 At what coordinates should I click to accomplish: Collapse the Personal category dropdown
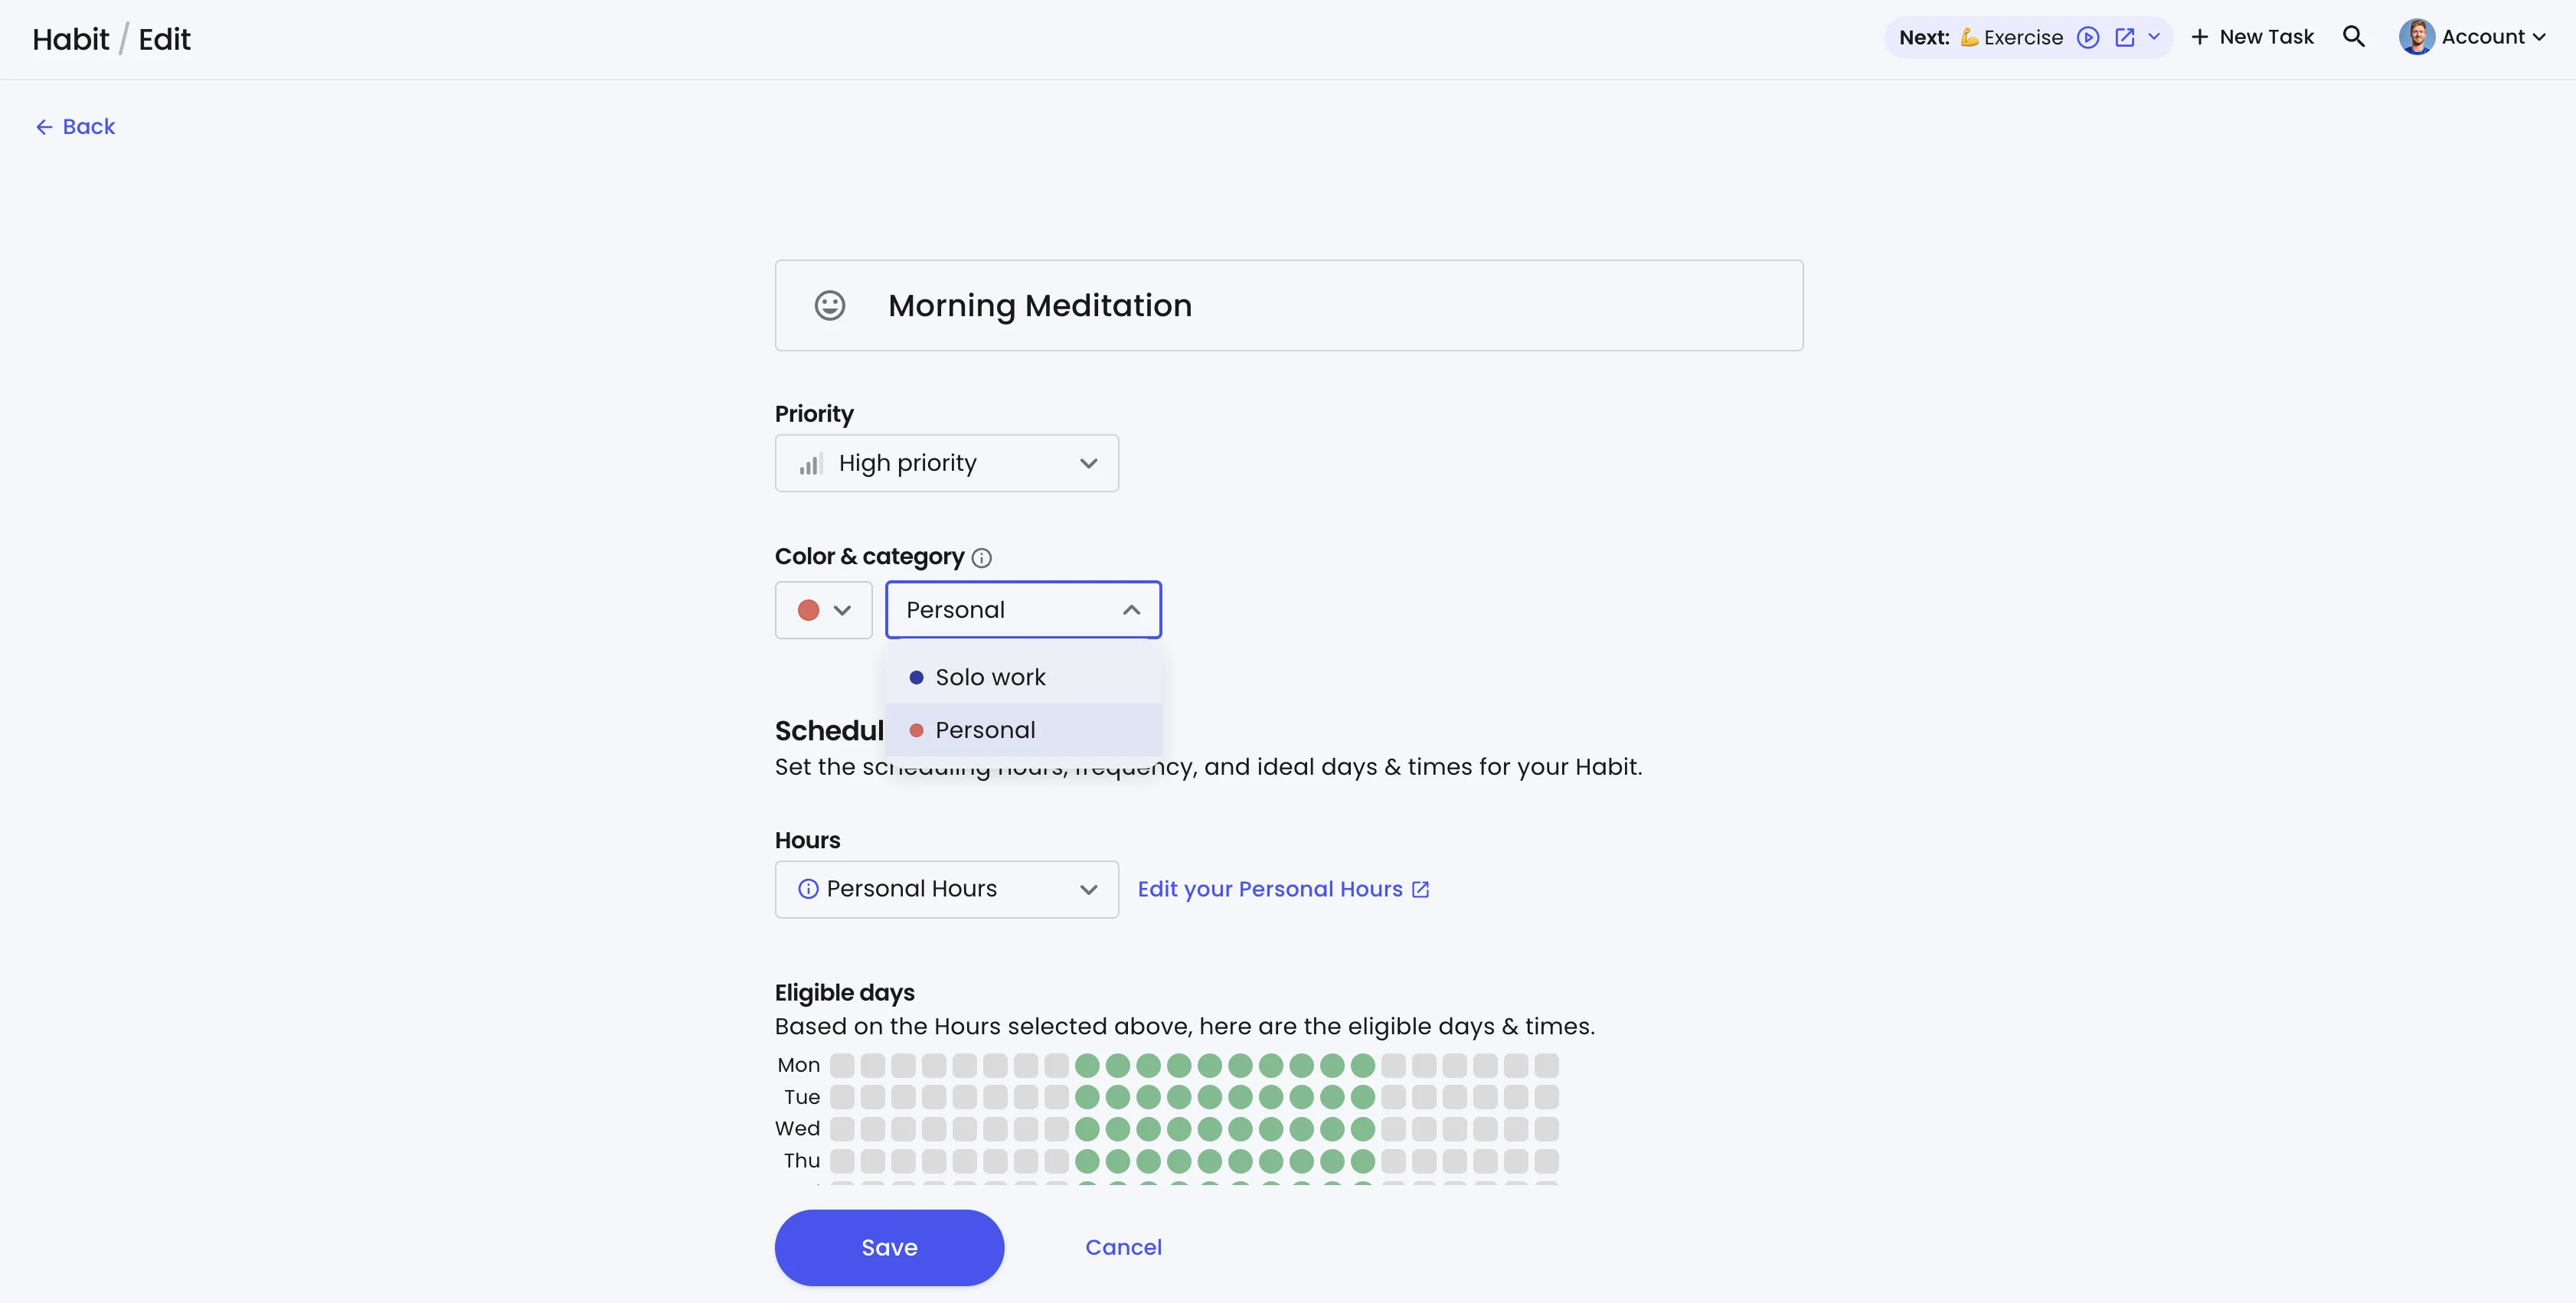point(1131,610)
